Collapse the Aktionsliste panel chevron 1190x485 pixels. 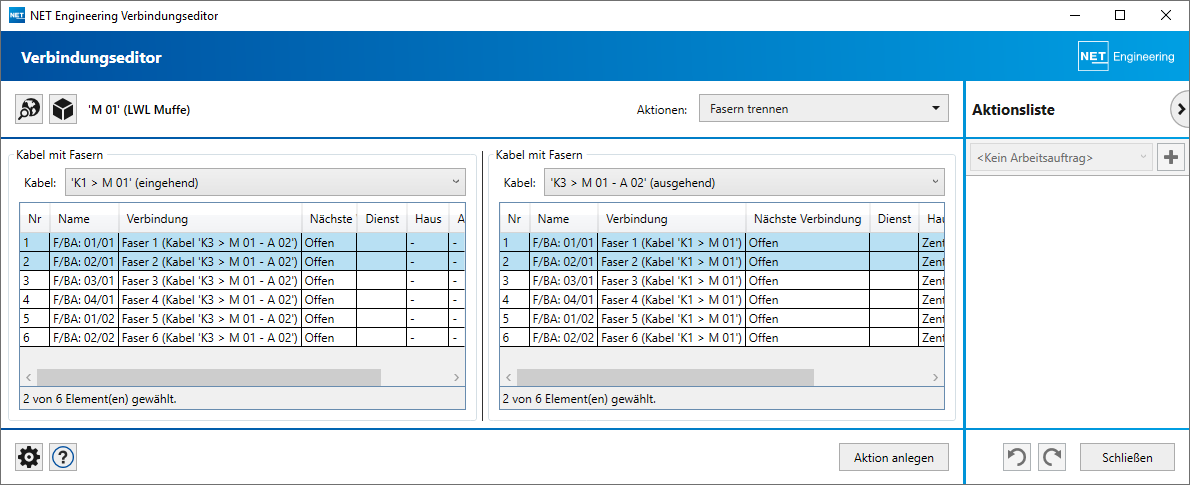[x=1181, y=109]
